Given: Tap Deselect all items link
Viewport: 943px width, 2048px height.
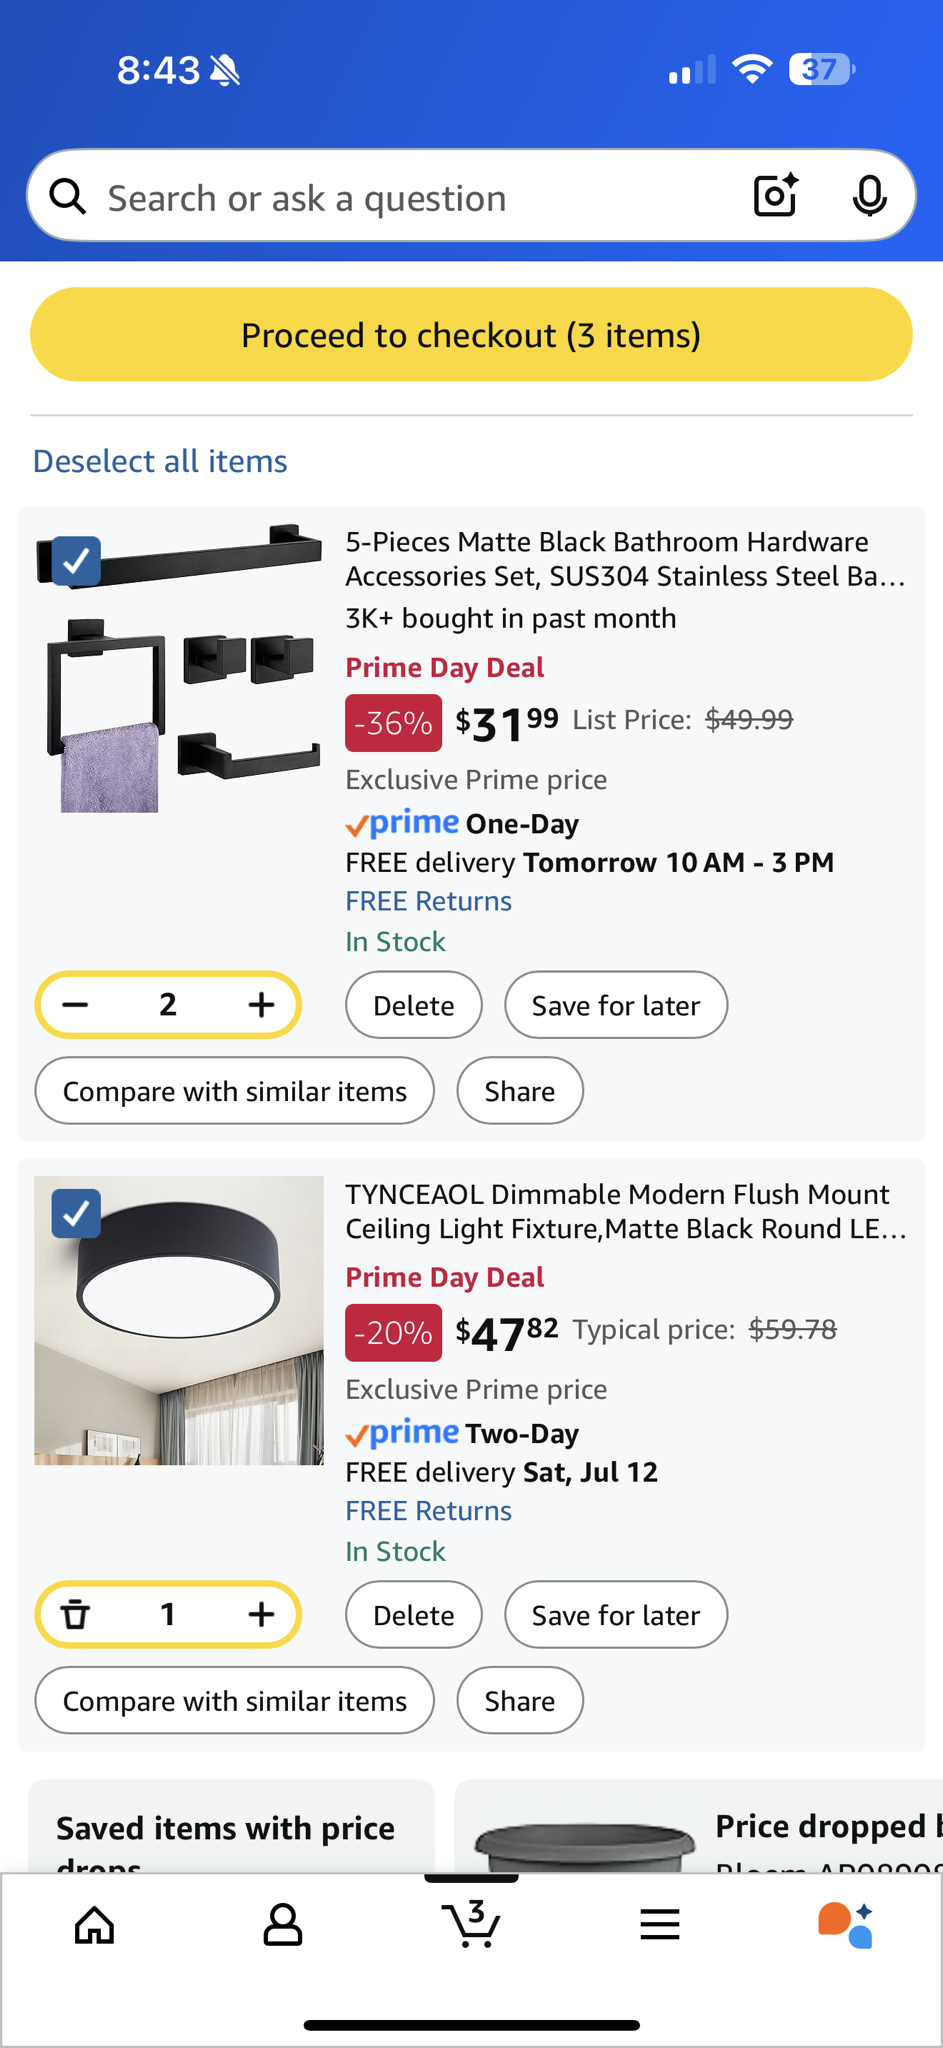Looking at the screenshot, I should coord(160,461).
